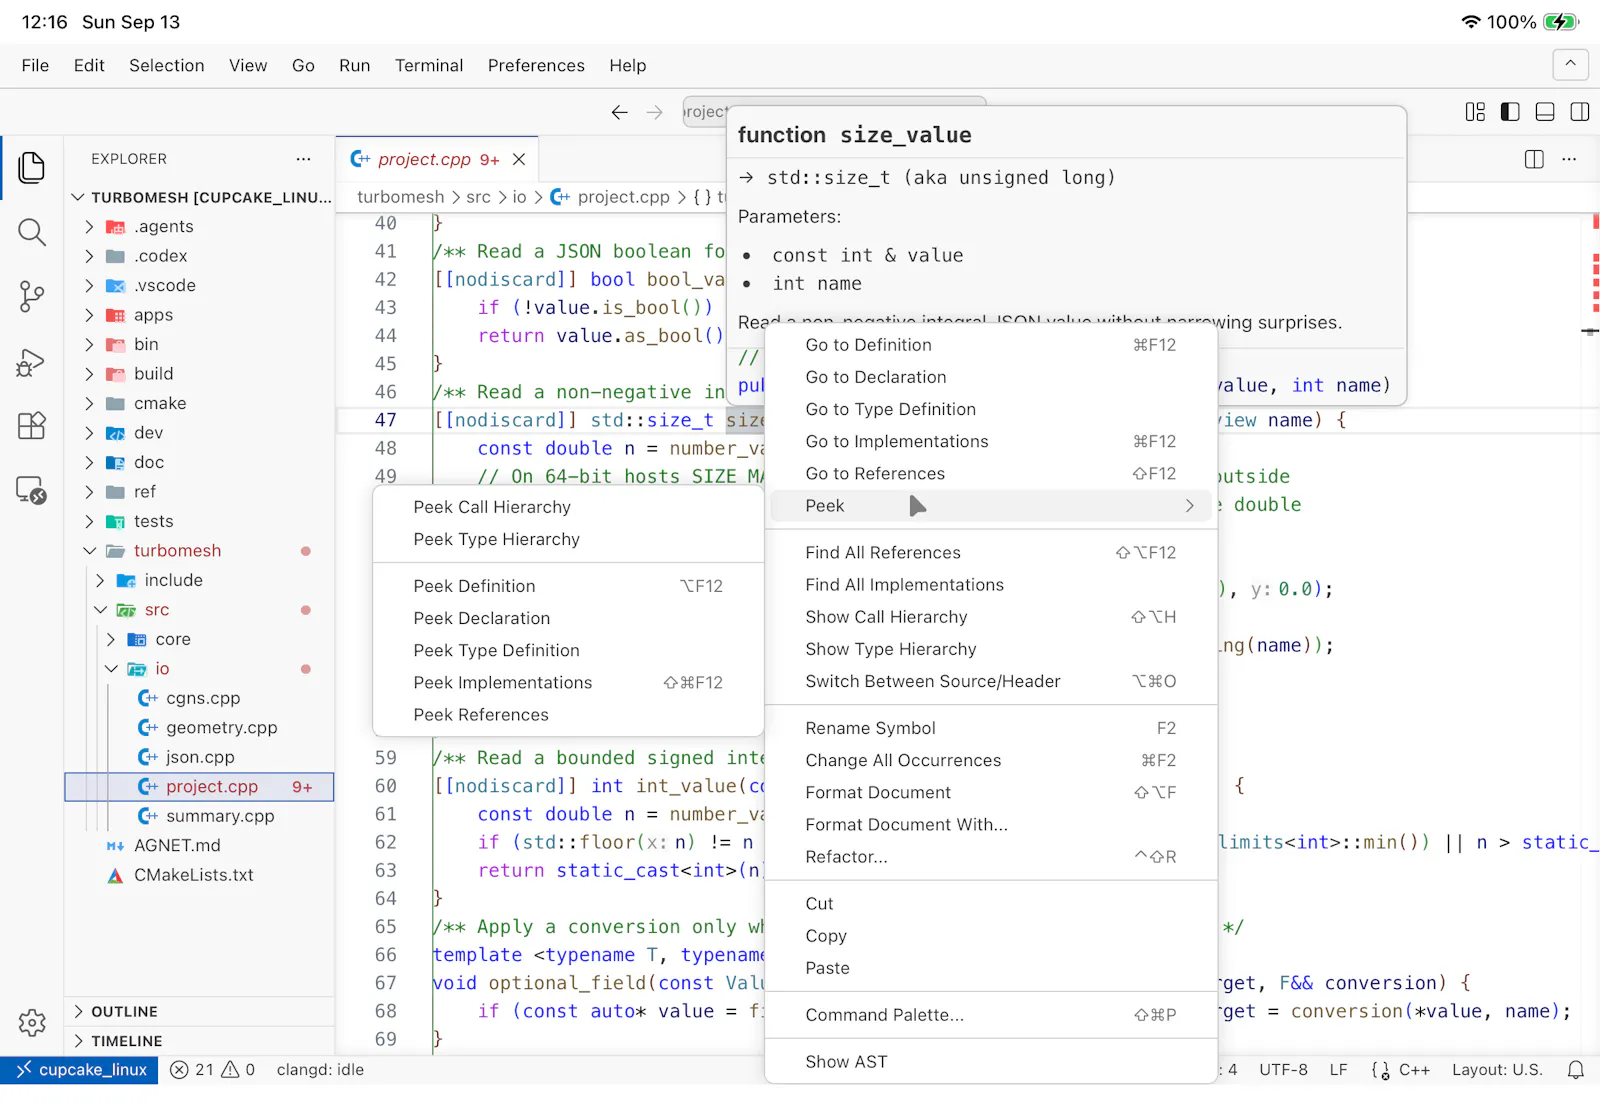1600x1118 pixels.
Task: Expand the OUTLINE section
Action: [200, 1012]
